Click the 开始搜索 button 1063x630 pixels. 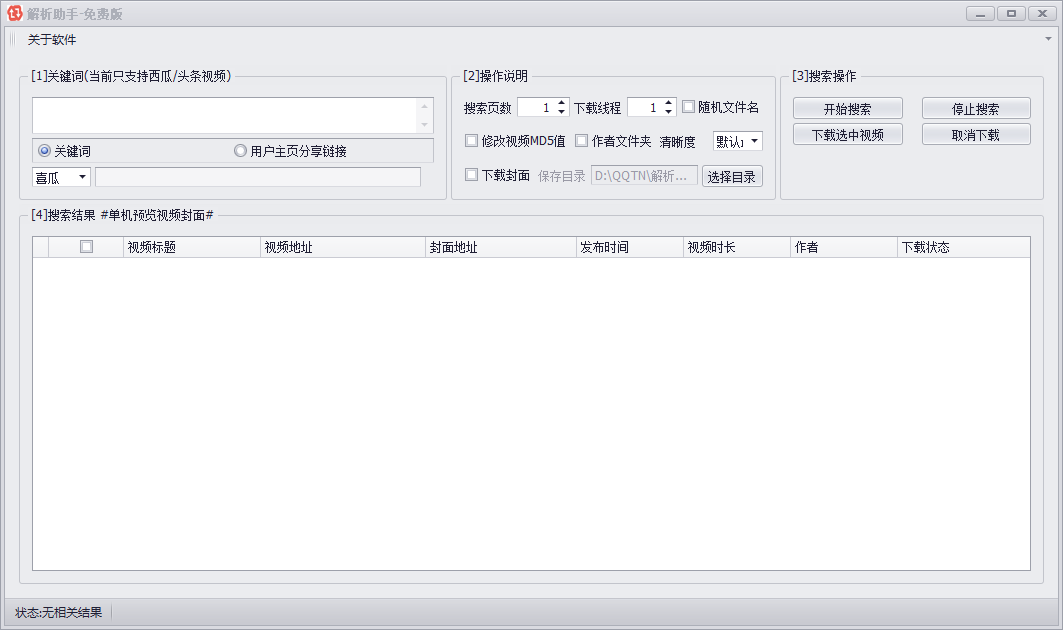[x=847, y=109]
